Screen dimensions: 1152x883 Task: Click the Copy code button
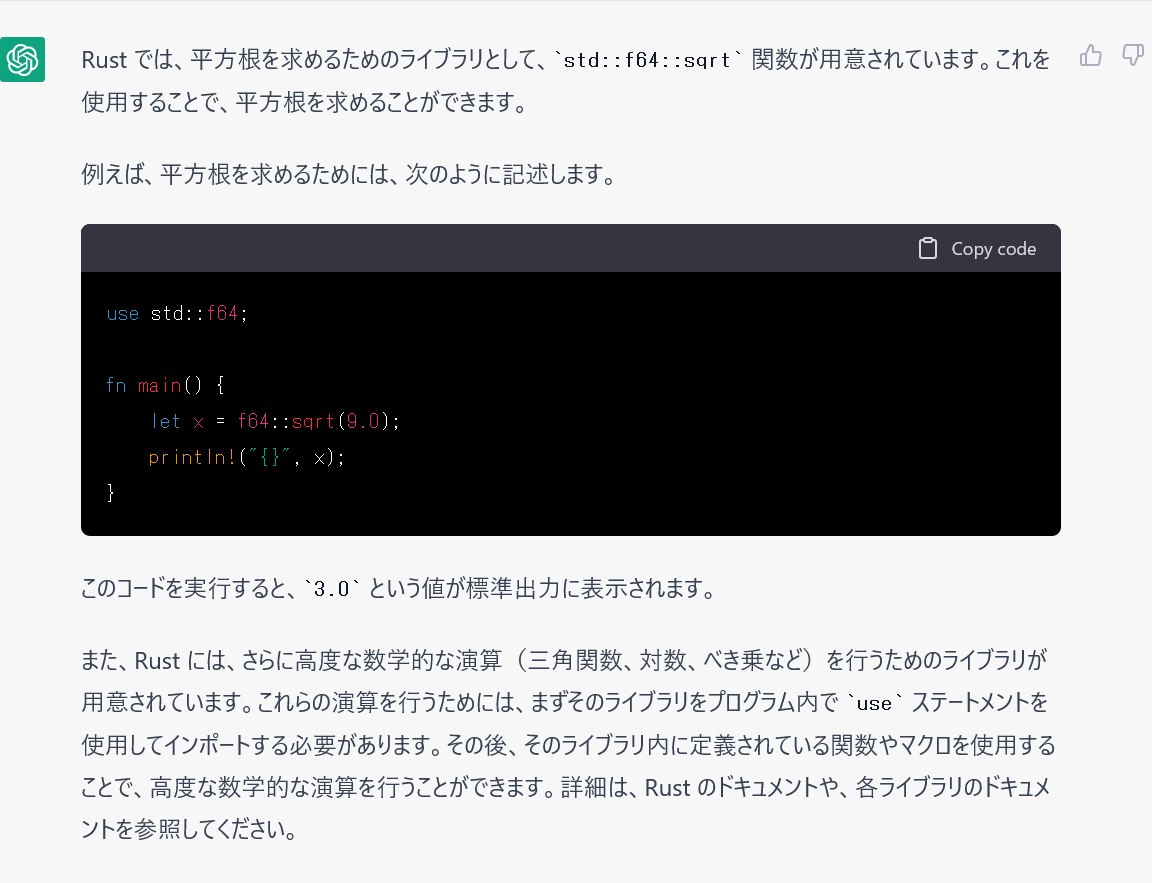pos(977,249)
